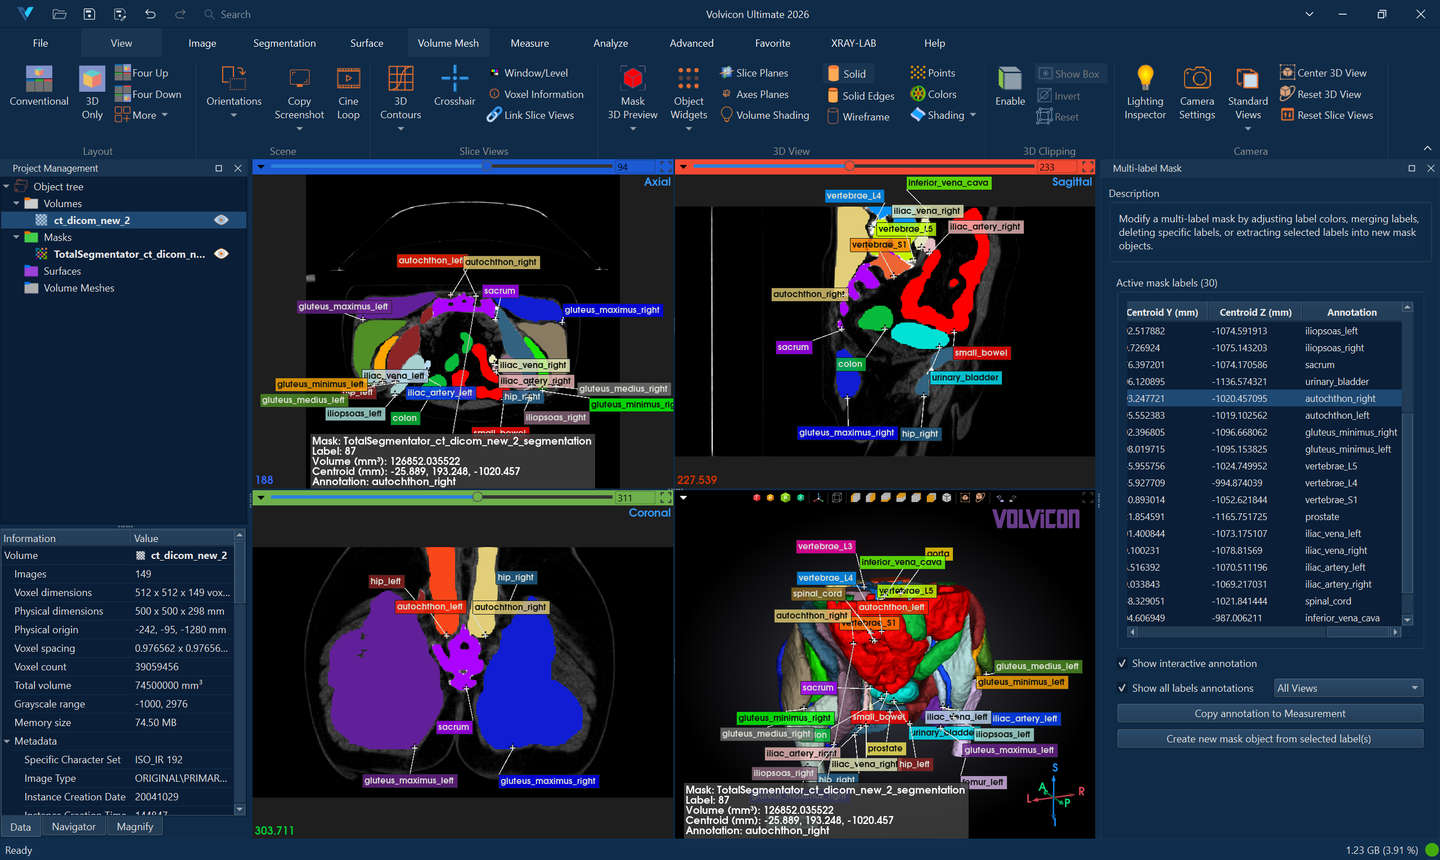The height and width of the screenshot is (860, 1440).
Task: Open the All Views combo box
Action: pyautogui.click(x=1348, y=688)
